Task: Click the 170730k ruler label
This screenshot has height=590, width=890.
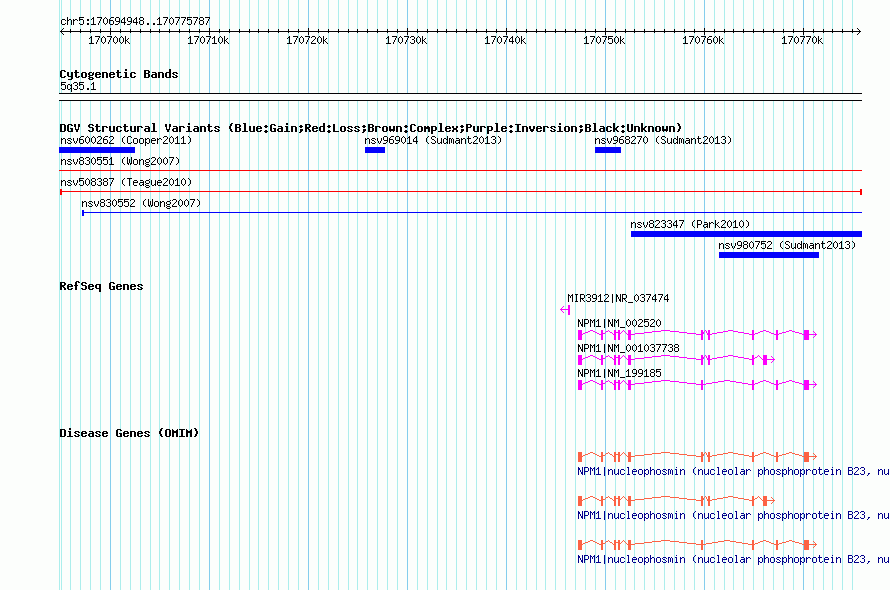Action: coord(406,40)
